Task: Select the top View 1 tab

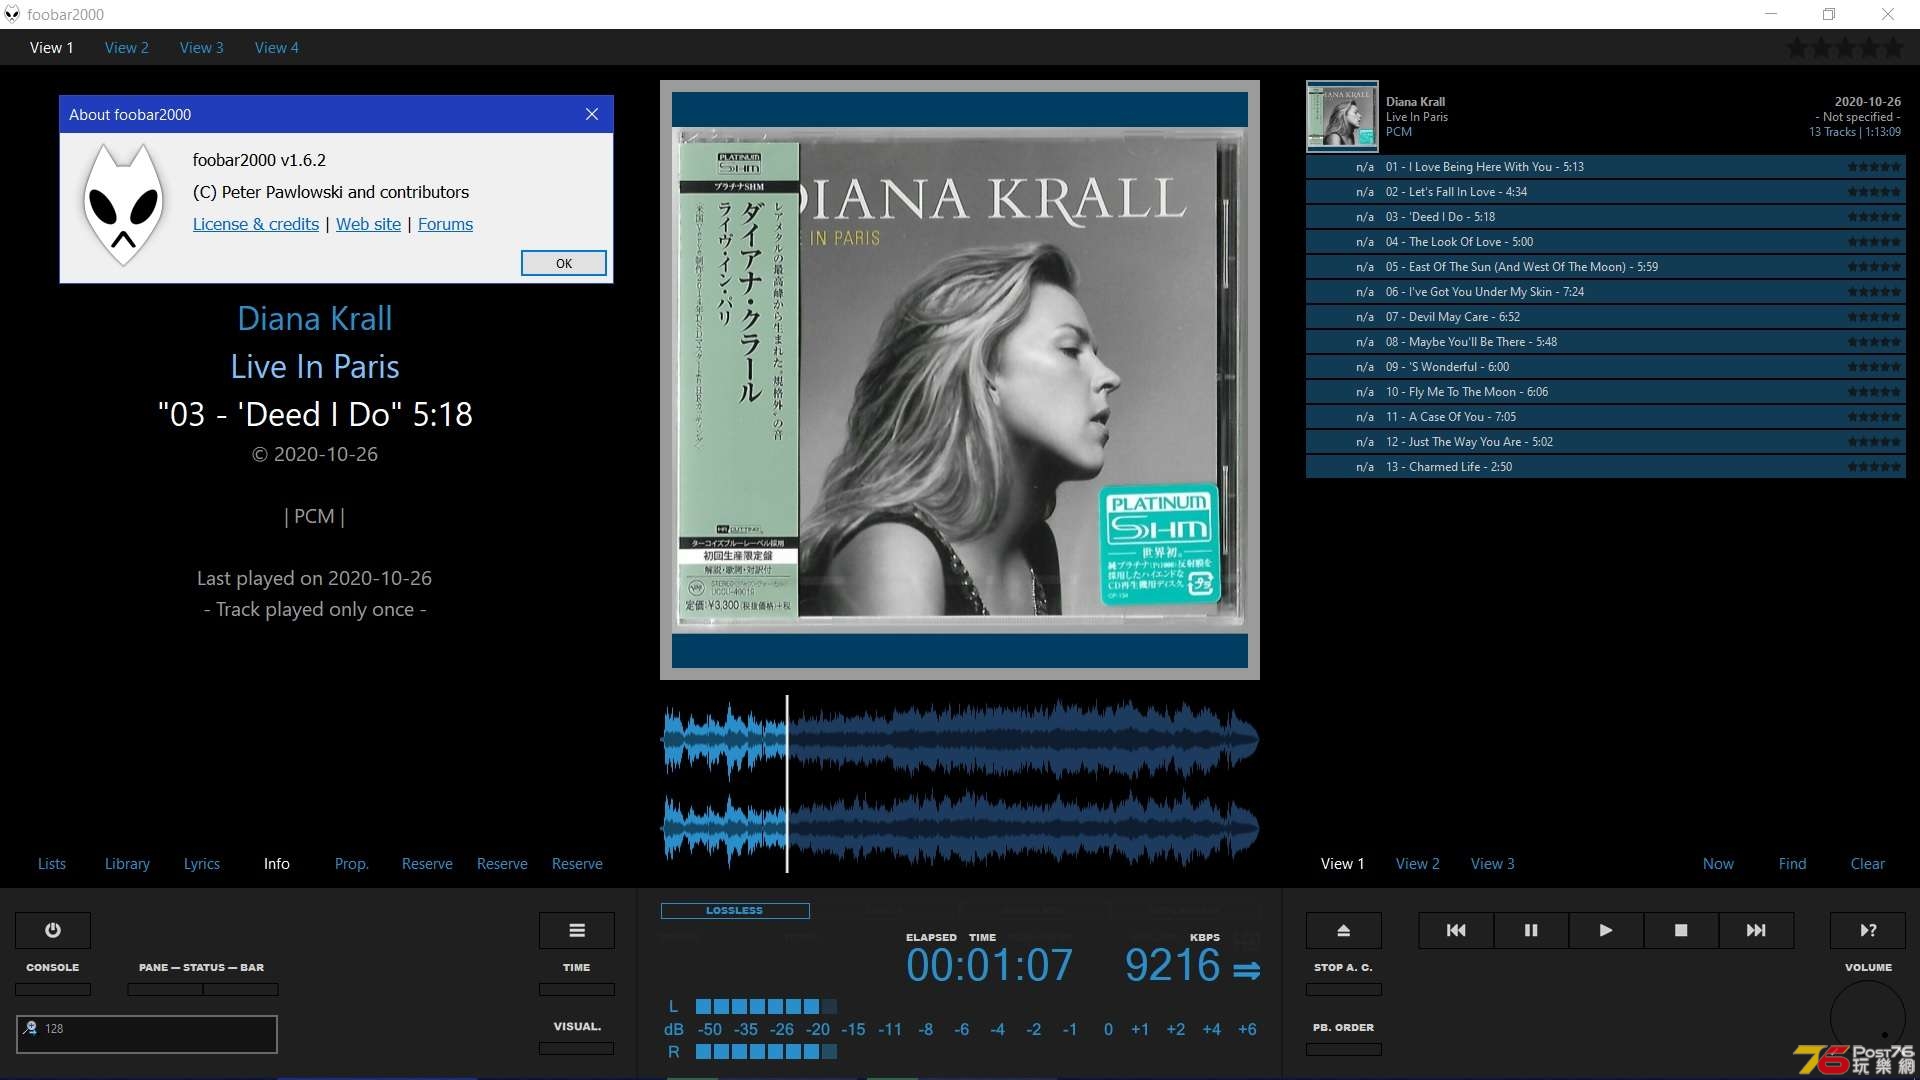Action: pyautogui.click(x=51, y=48)
